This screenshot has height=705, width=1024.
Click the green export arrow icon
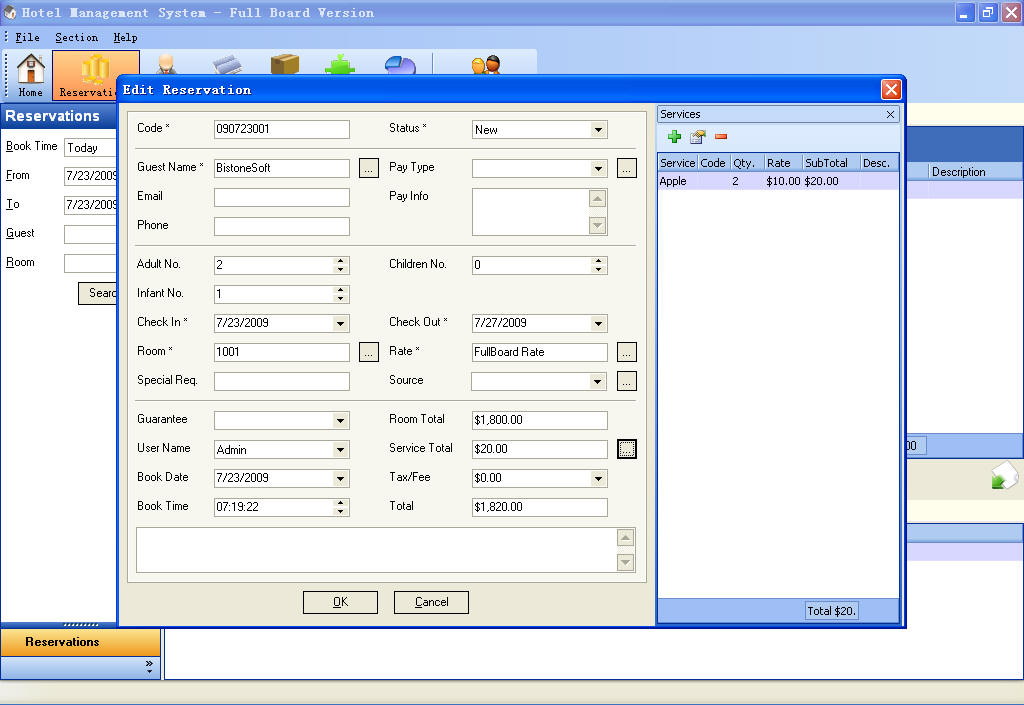tap(1003, 477)
